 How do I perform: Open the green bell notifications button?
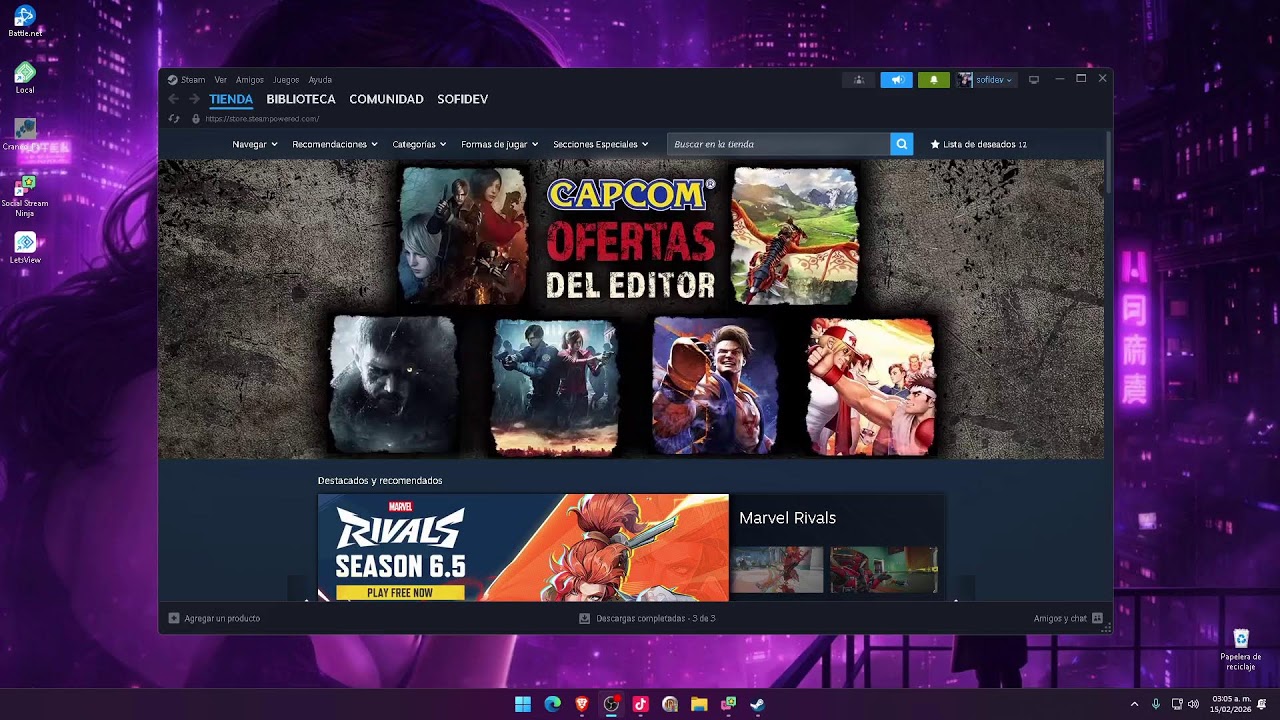[x=934, y=80]
